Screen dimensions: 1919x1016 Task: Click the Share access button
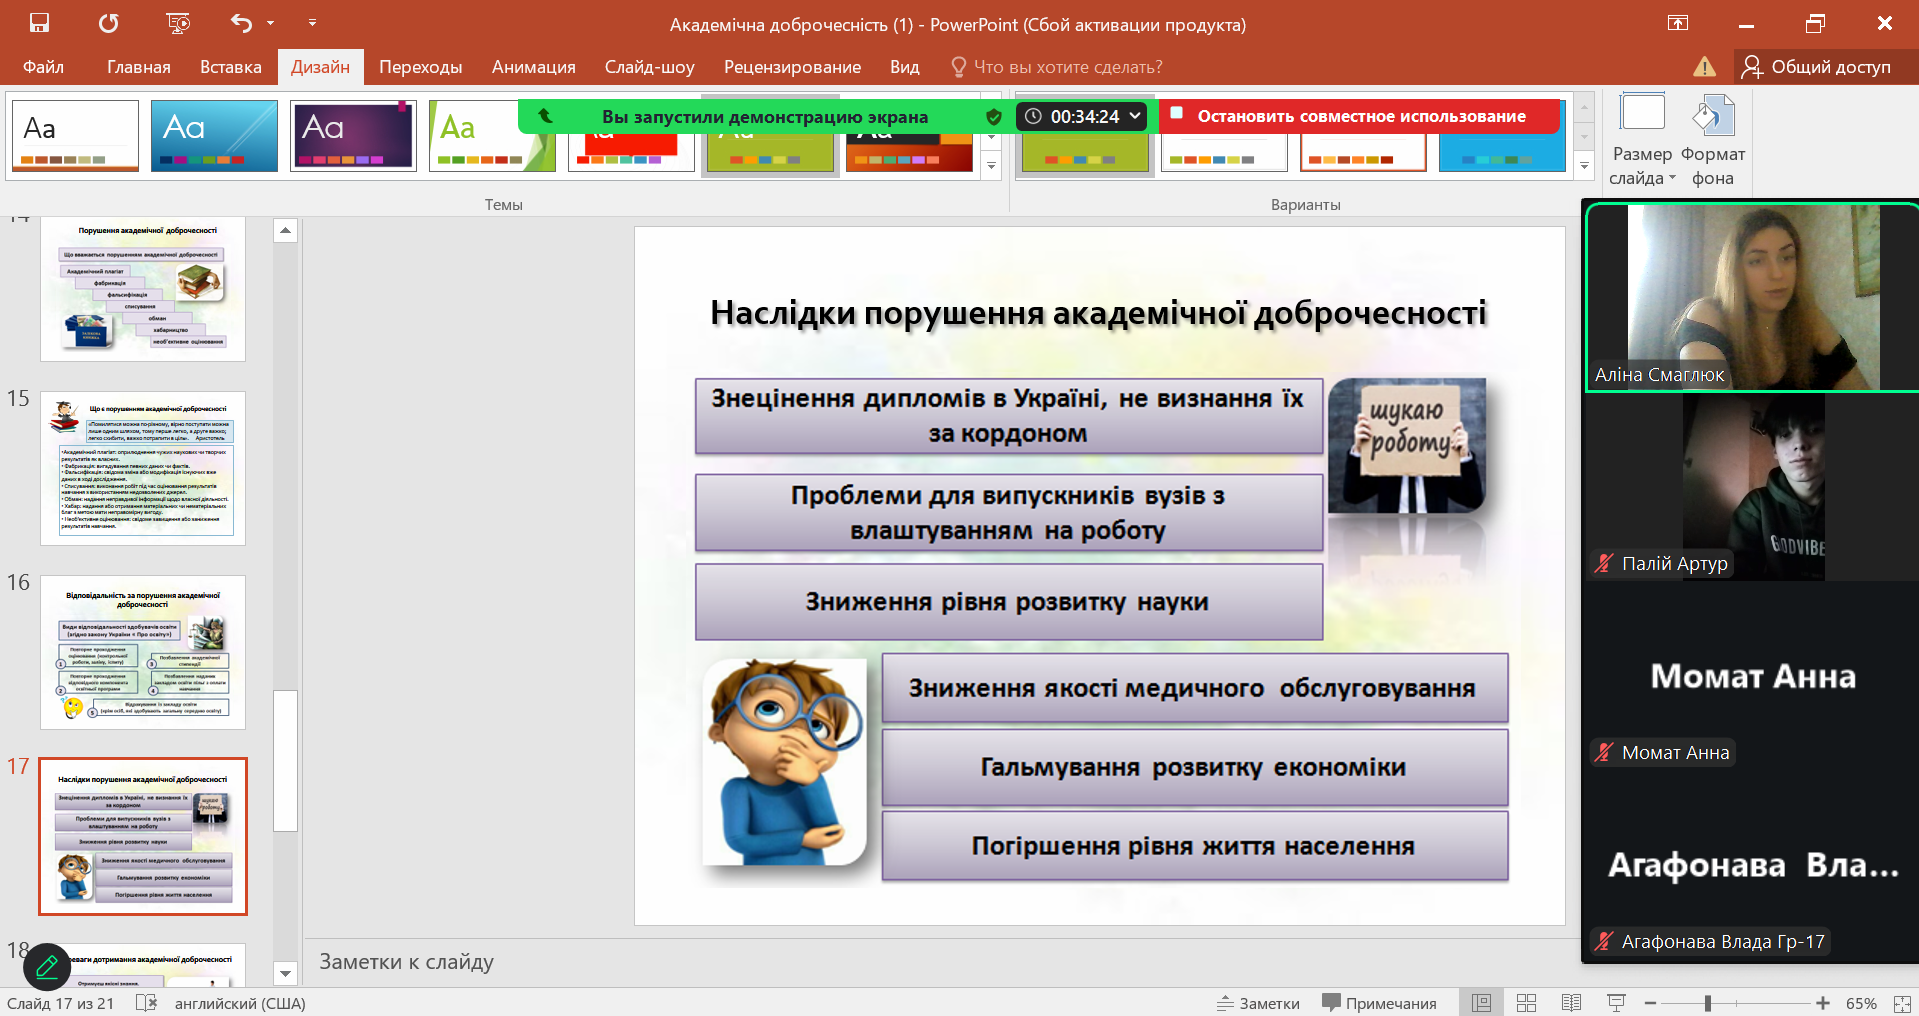[1816, 67]
